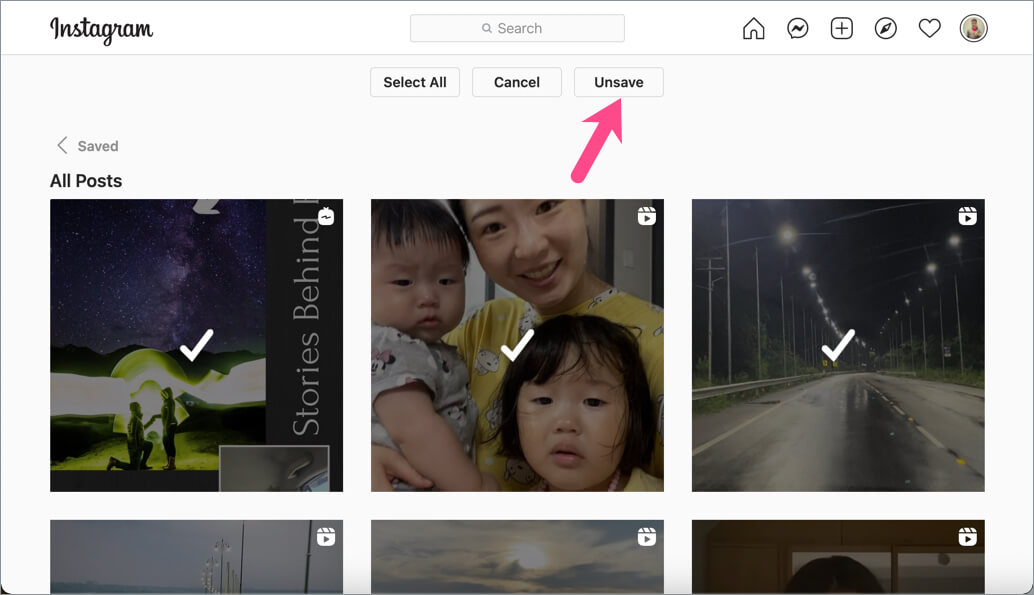Open the Messenger direct messages icon
The image size is (1034, 595).
[797, 28]
